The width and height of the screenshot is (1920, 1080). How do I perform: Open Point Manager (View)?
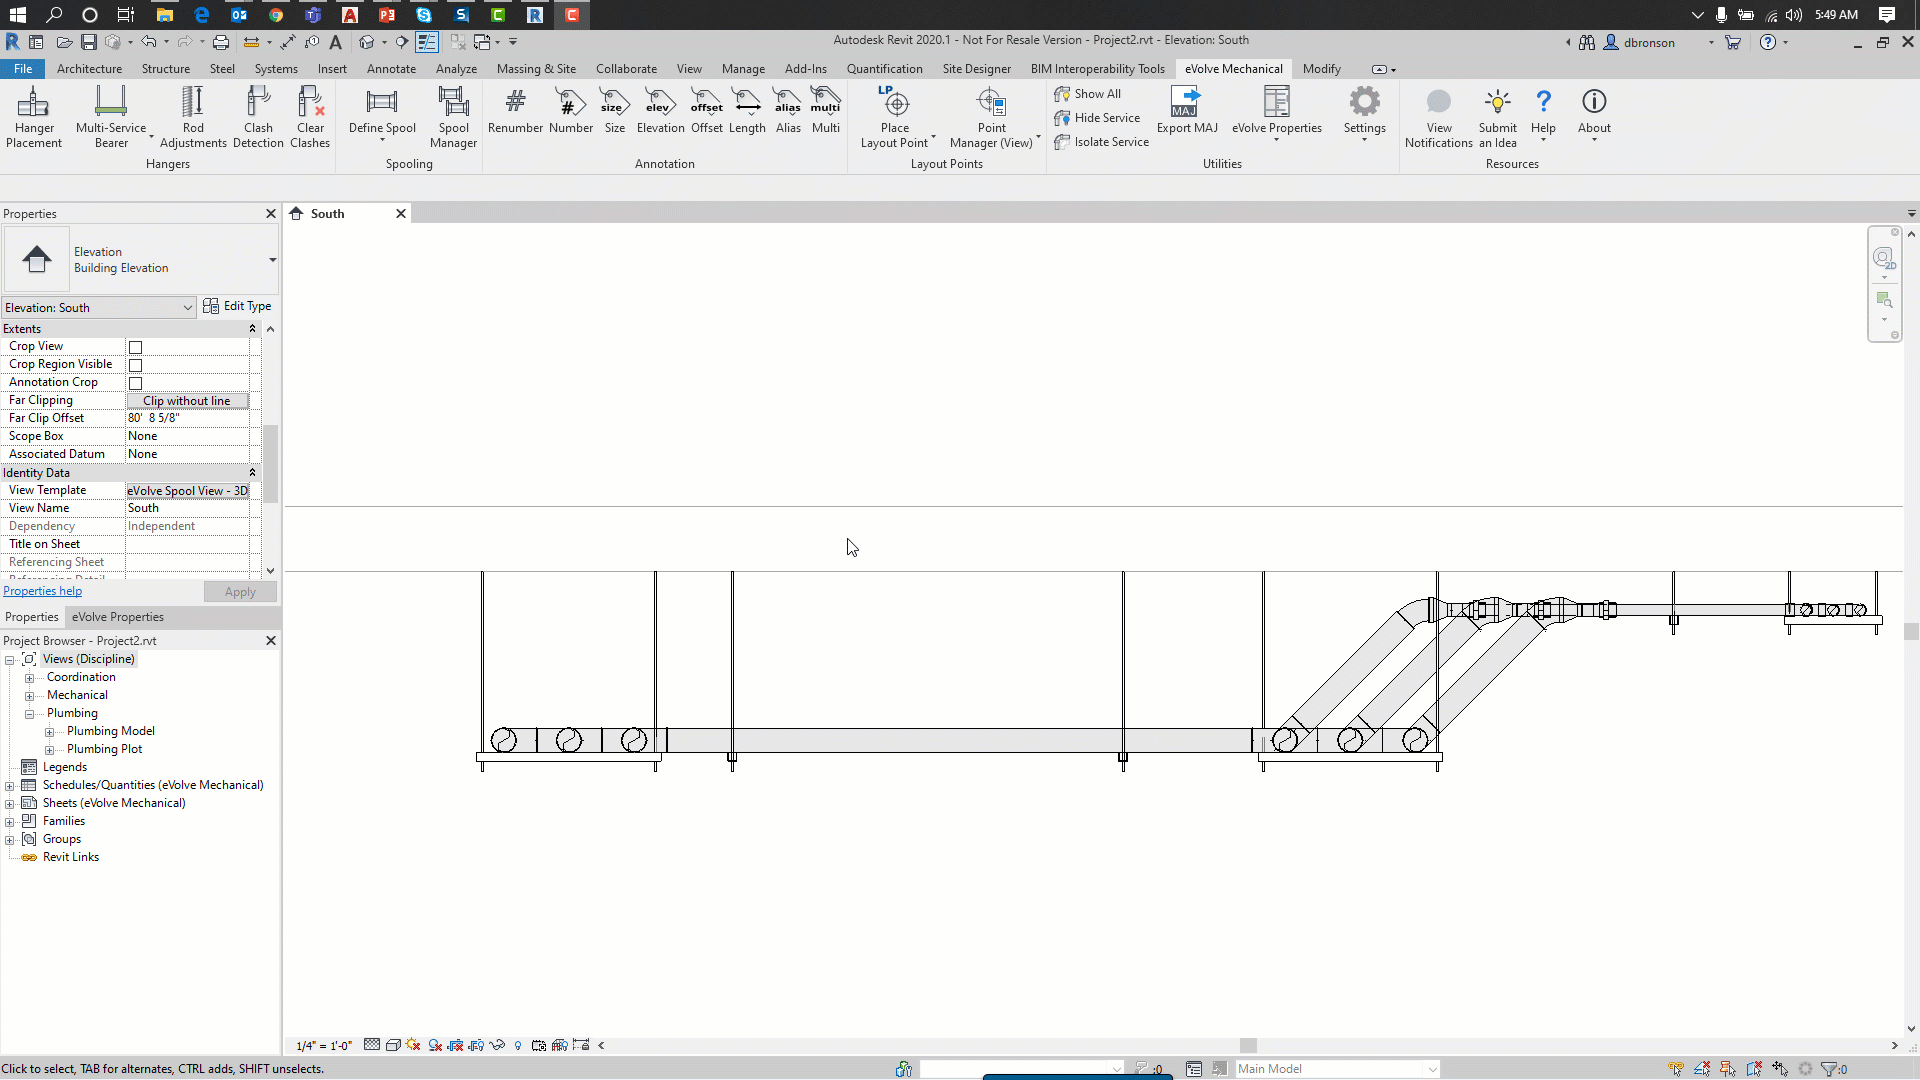point(991,116)
